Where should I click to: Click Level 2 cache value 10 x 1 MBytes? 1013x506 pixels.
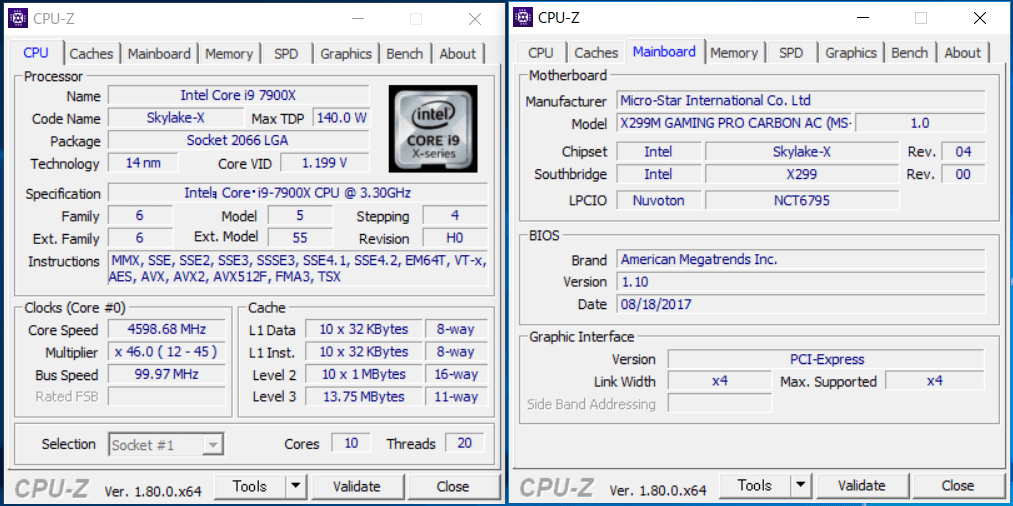click(364, 374)
